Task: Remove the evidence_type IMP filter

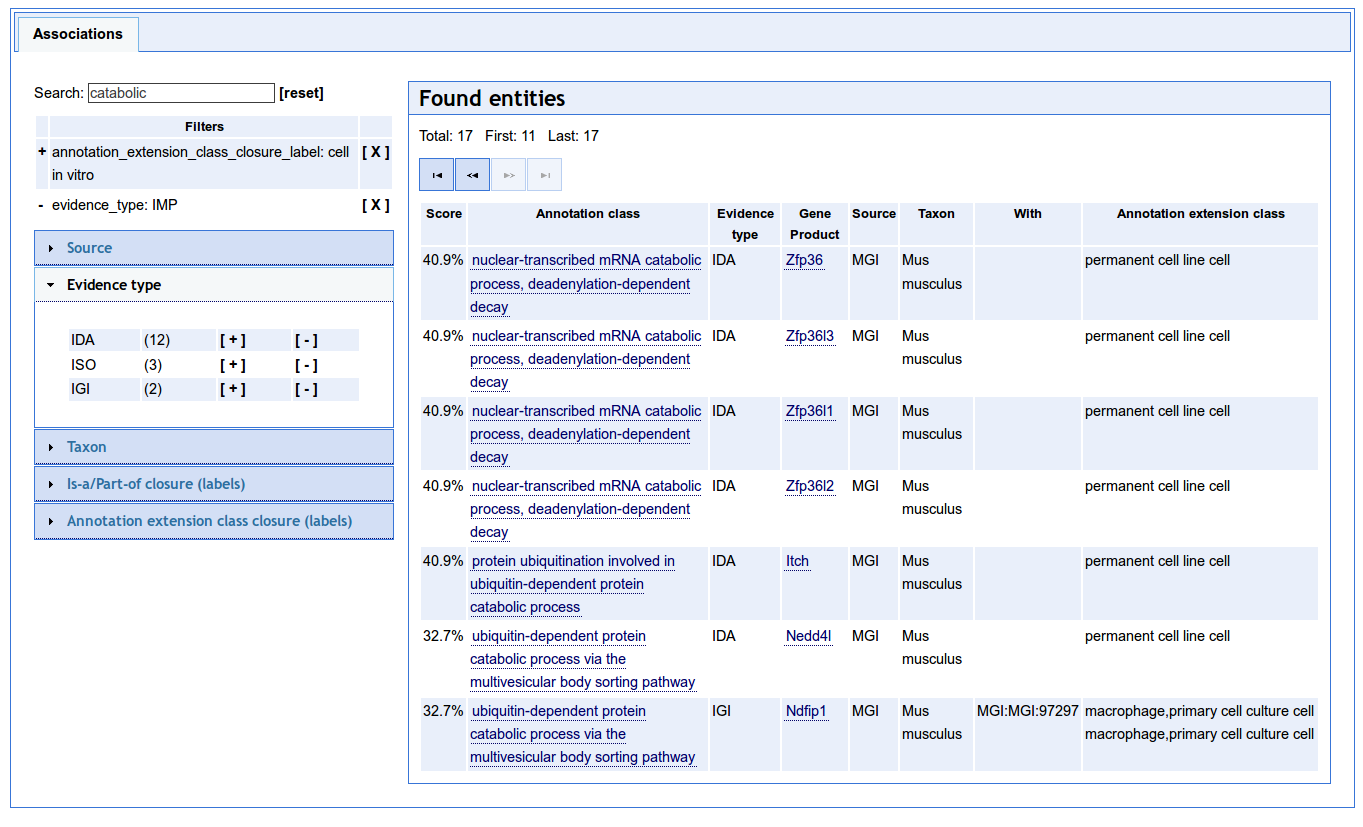Action: click(375, 205)
